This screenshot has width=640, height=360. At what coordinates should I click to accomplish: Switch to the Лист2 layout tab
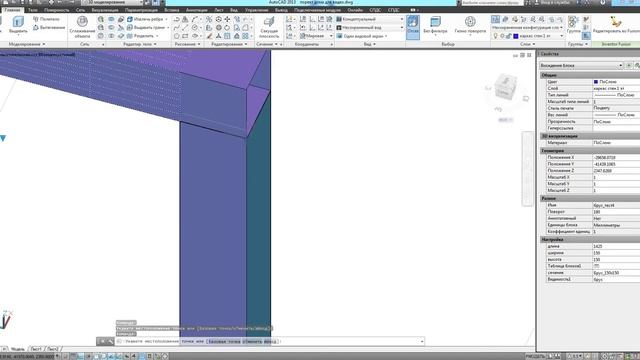click(53, 349)
